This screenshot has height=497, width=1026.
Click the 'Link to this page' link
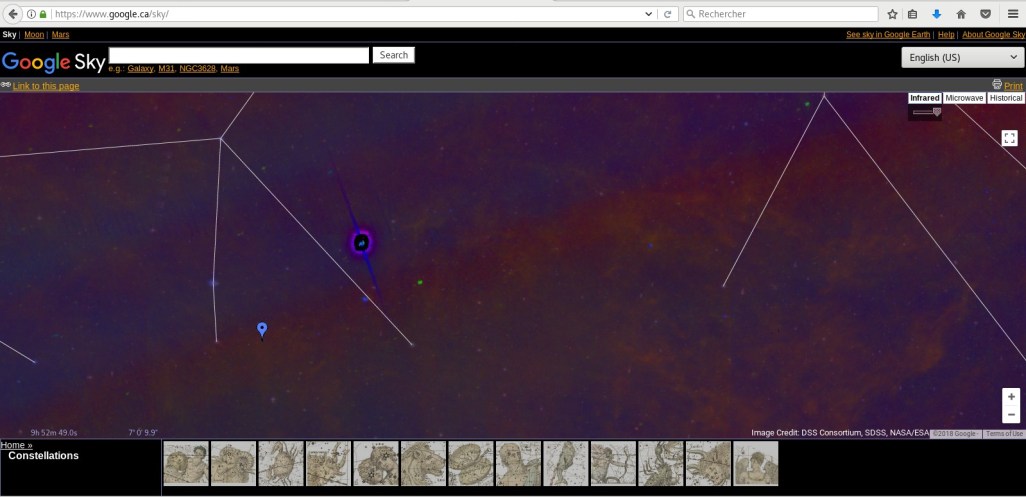tap(46, 86)
